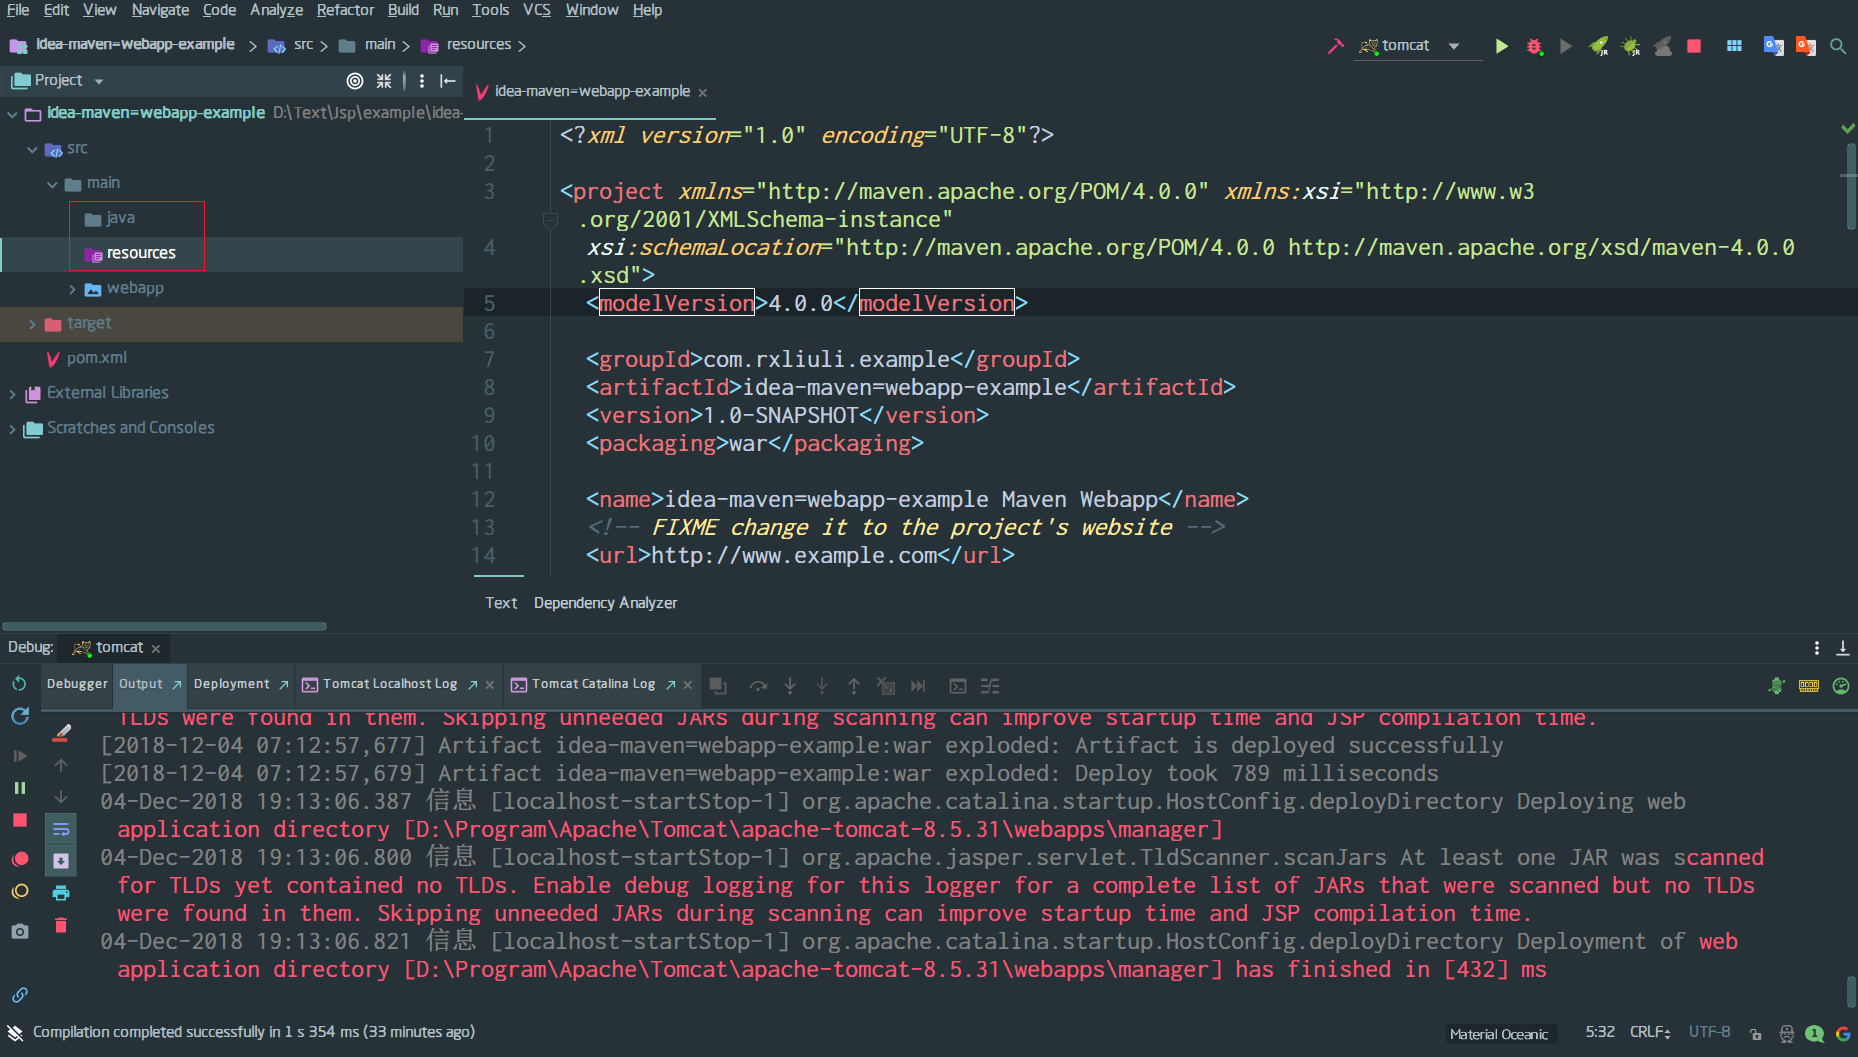Toggle Mute Breakpoints yellow circles icon
The height and width of the screenshot is (1057, 1858).
[x=19, y=891]
